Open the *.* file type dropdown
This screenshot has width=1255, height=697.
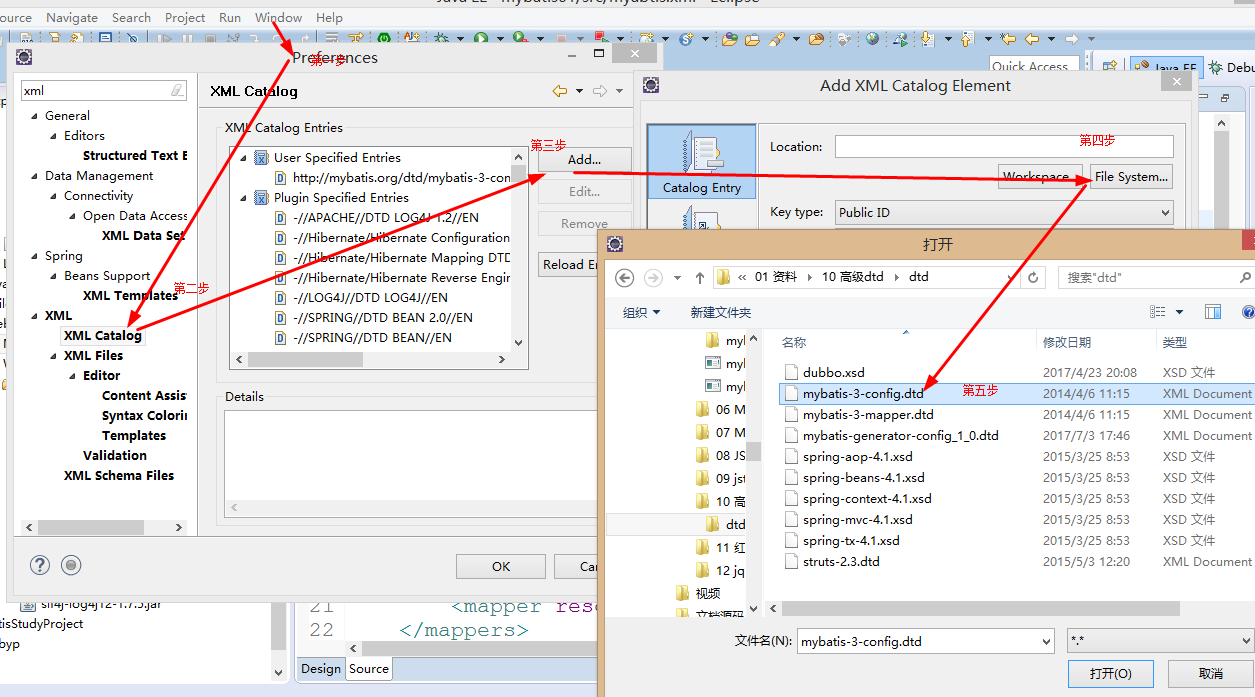pos(1161,641)
